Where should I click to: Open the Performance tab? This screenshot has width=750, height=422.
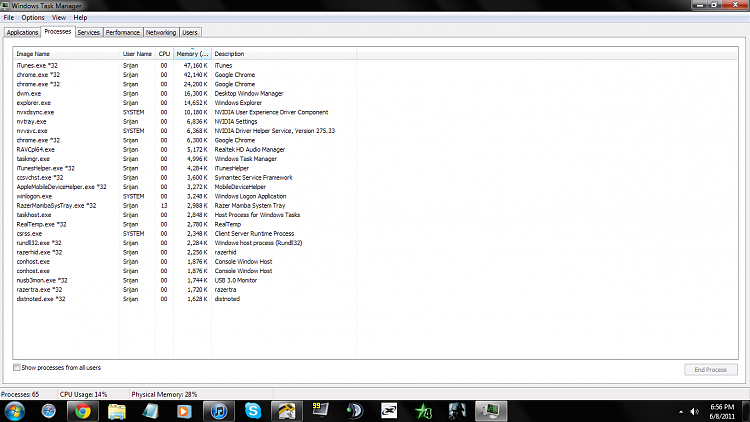122,33
